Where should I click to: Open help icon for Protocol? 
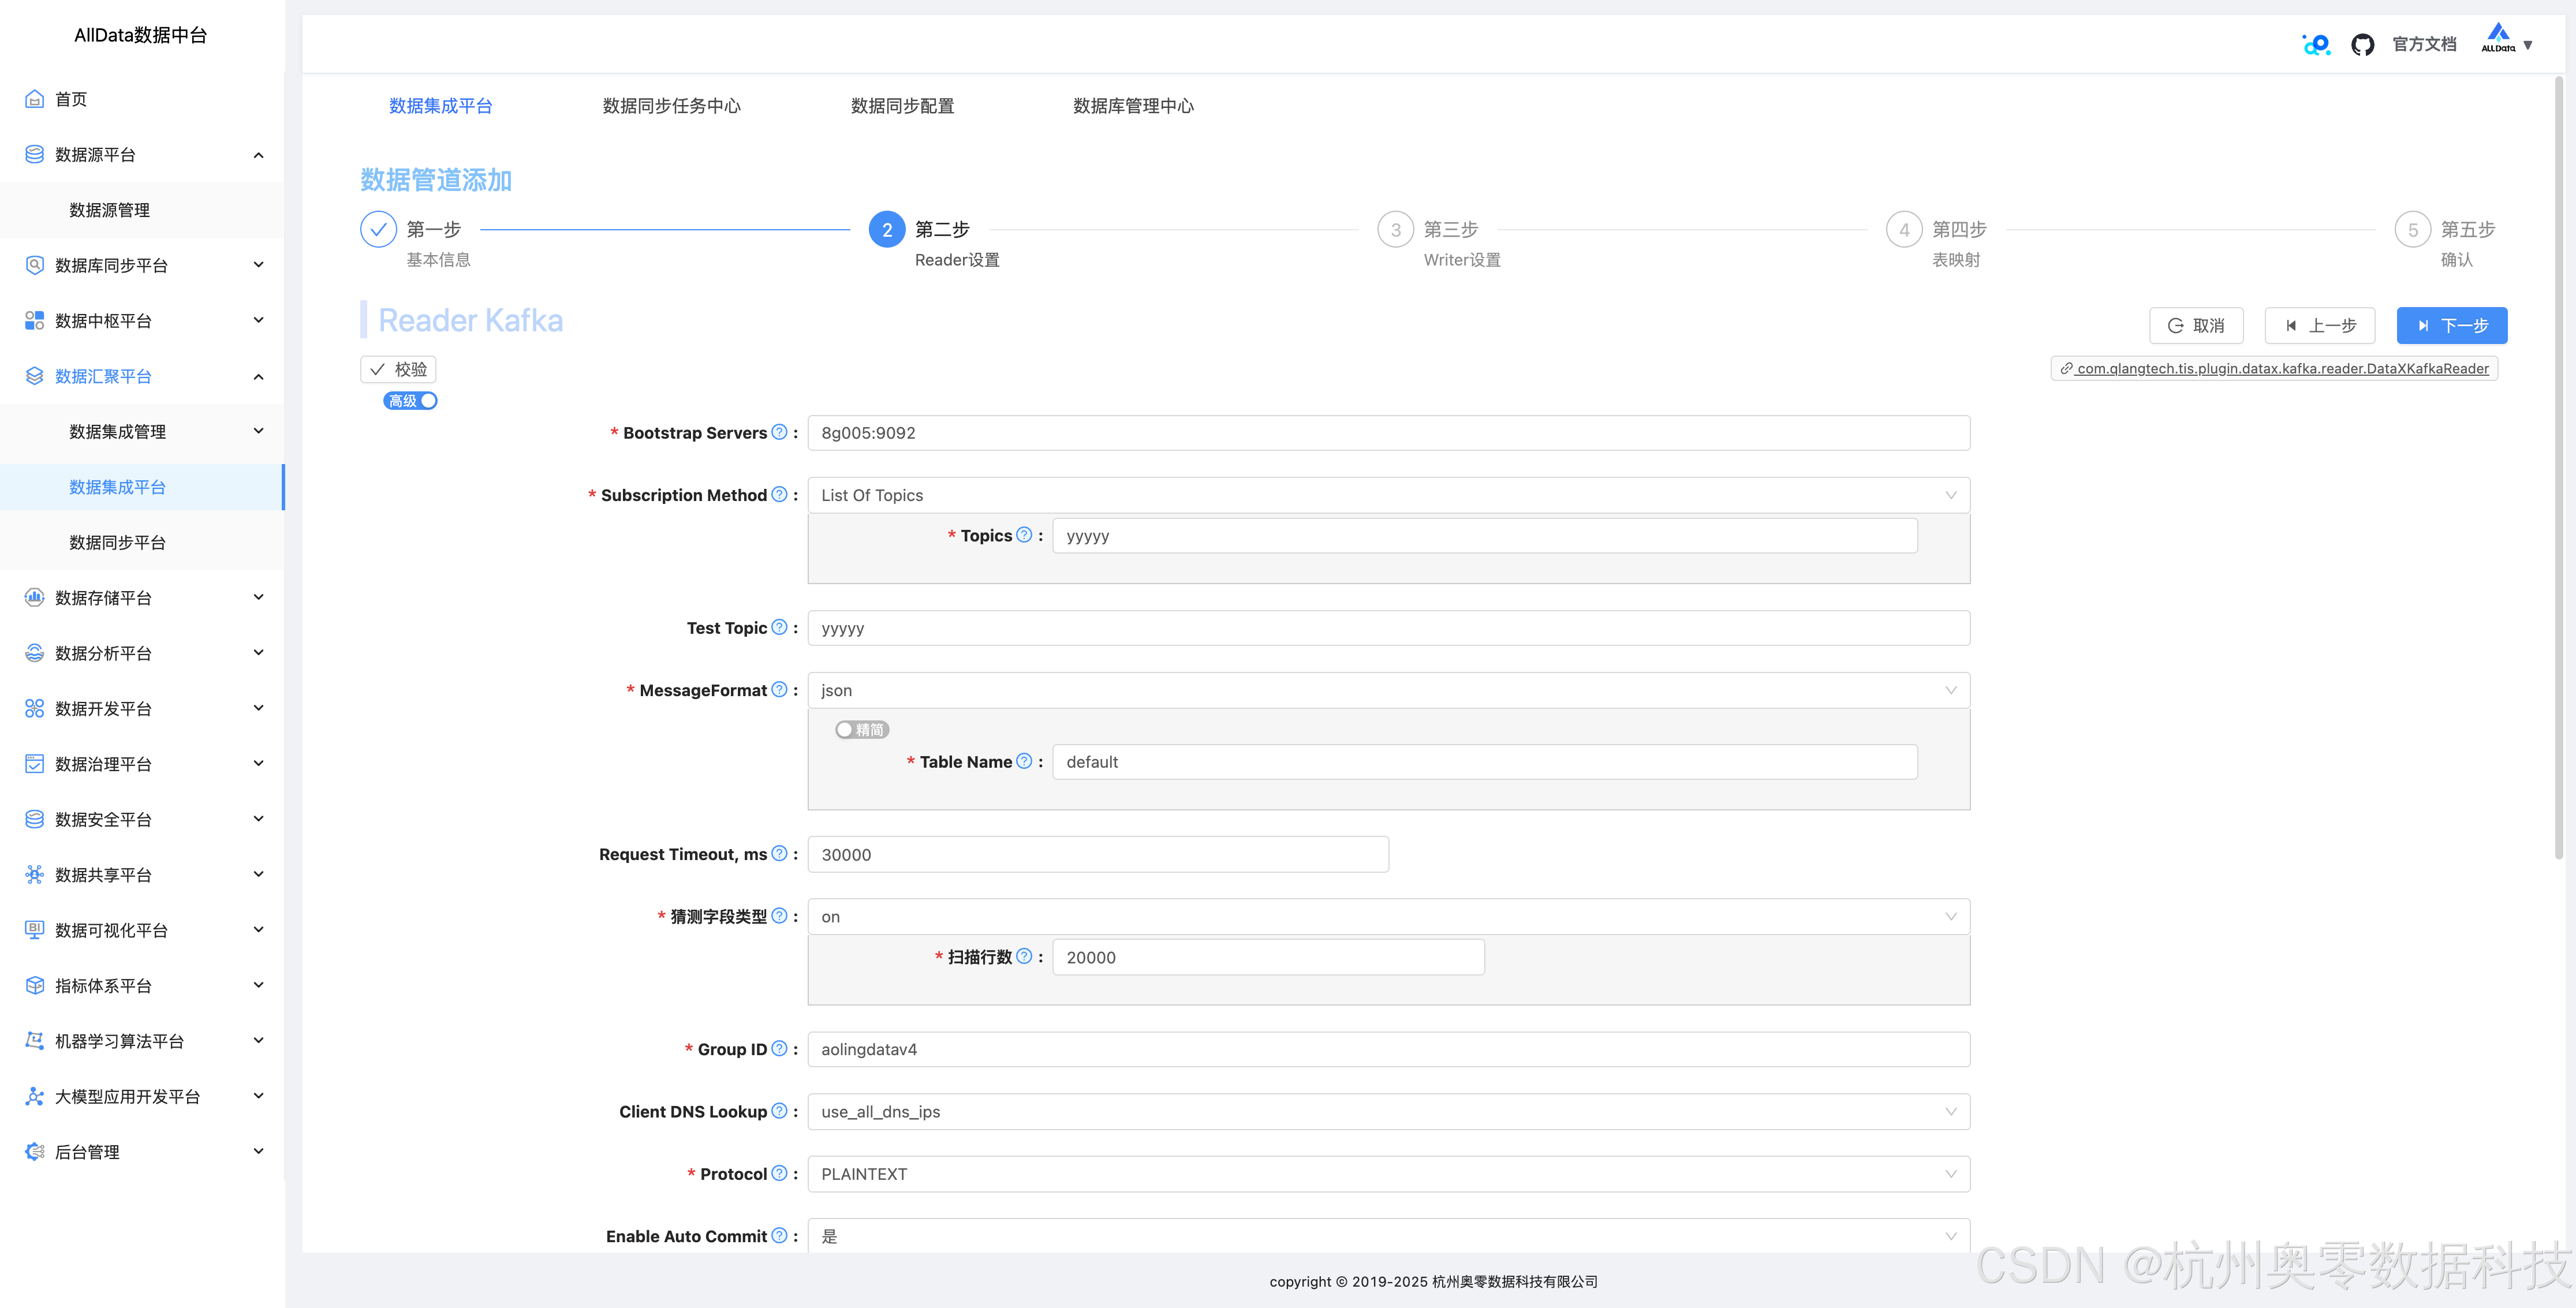pos(779,1173)
